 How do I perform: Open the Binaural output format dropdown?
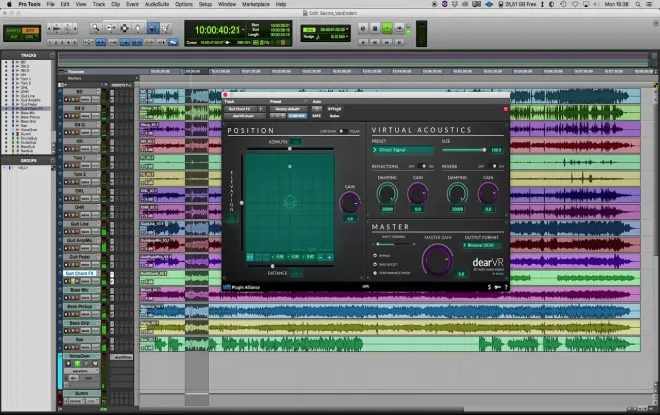tap(482, 245)
